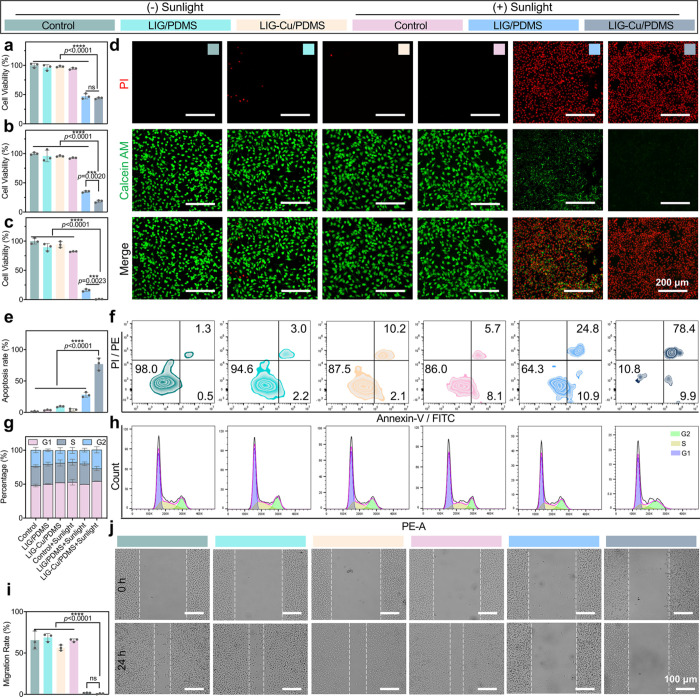The height and width of the screenshot is (697, 700).
Task: Click the teal Control legend bar under (-) Sunlight
Action: tap(59, 25)
